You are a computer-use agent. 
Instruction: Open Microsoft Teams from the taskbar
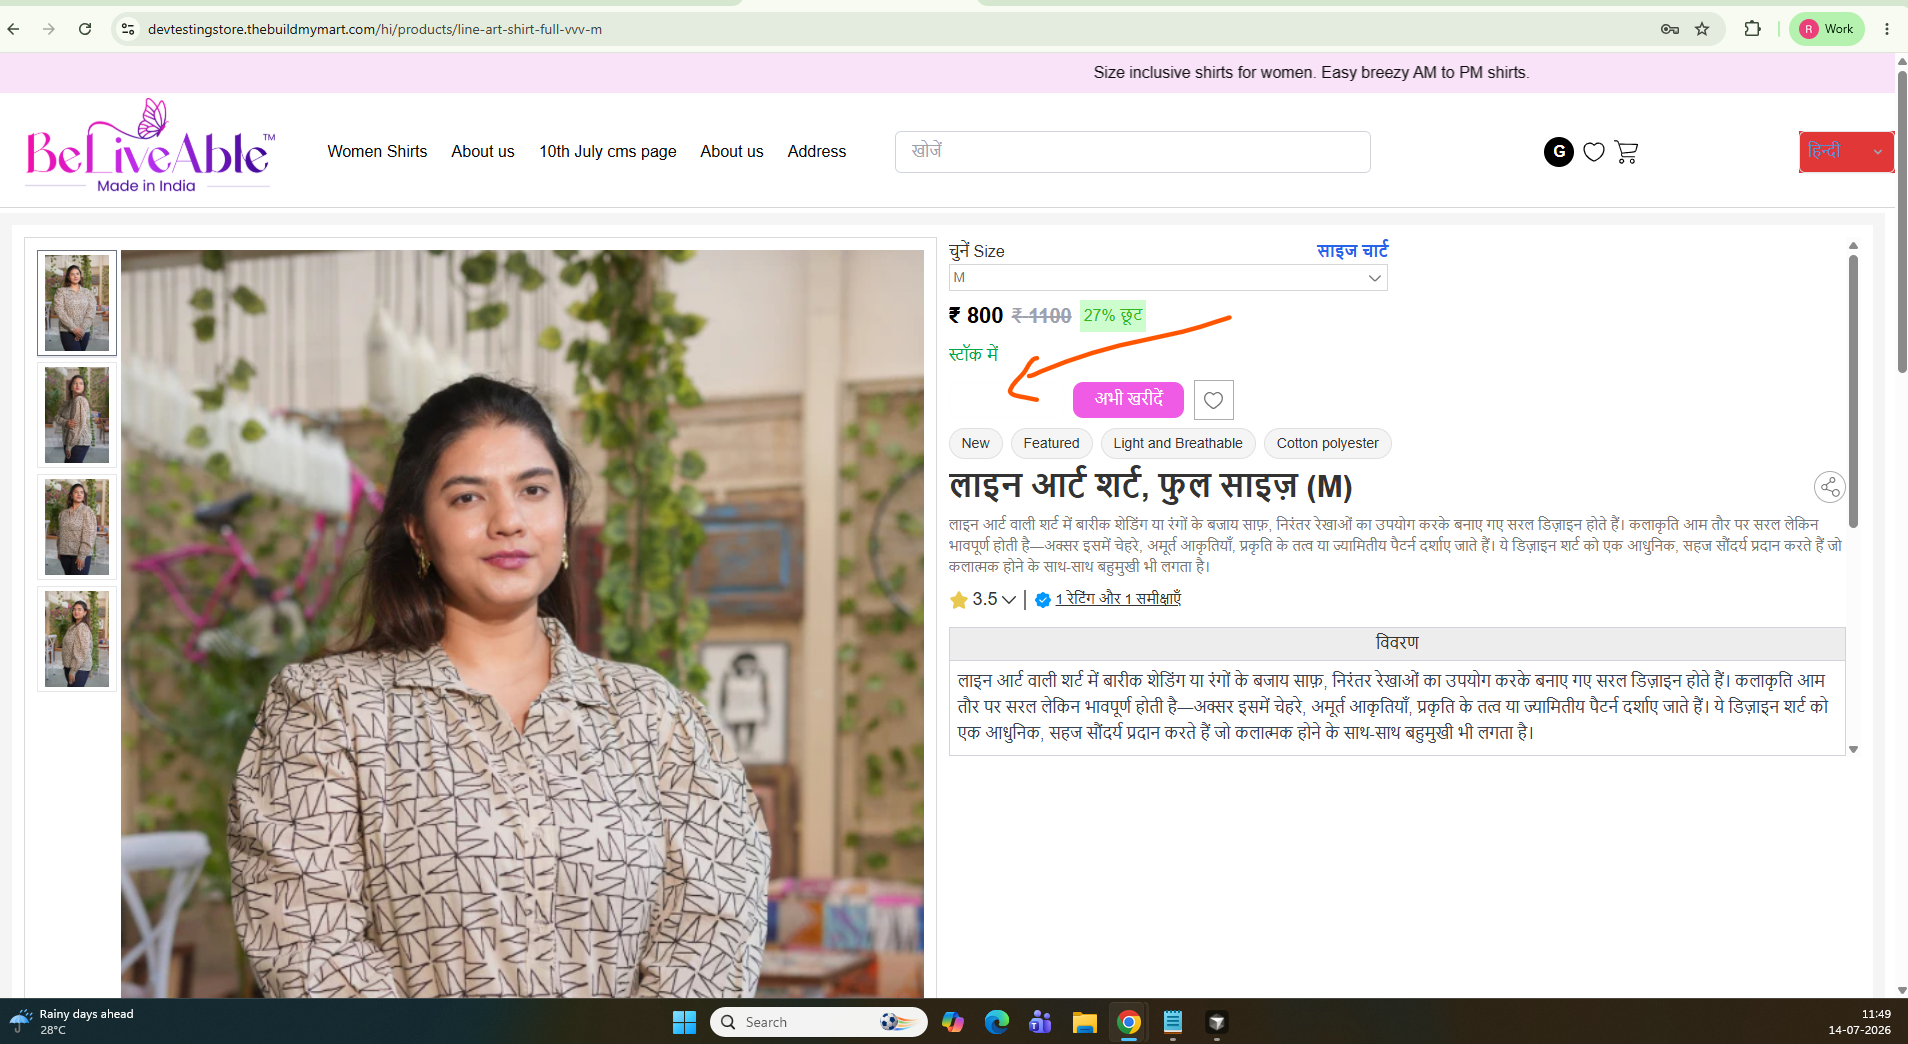(1041, 1022)
